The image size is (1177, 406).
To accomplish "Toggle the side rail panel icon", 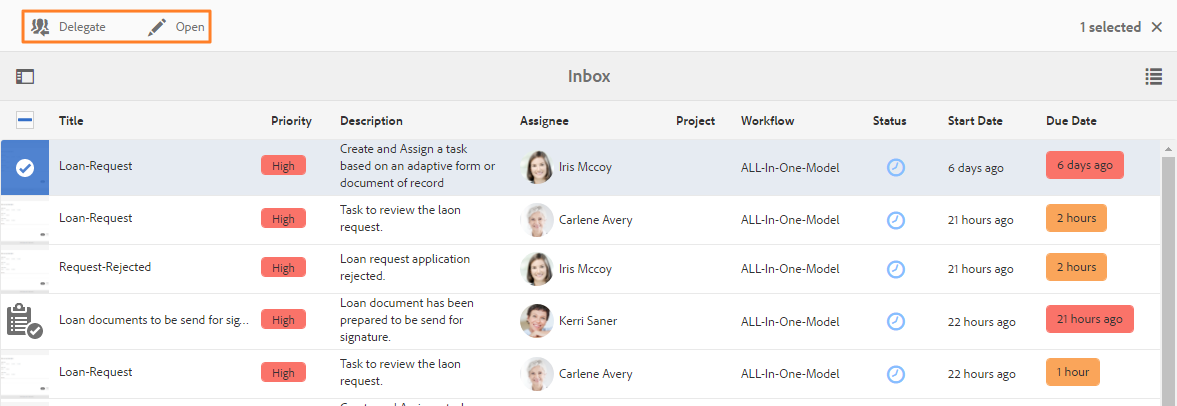I will coord(25,76).
